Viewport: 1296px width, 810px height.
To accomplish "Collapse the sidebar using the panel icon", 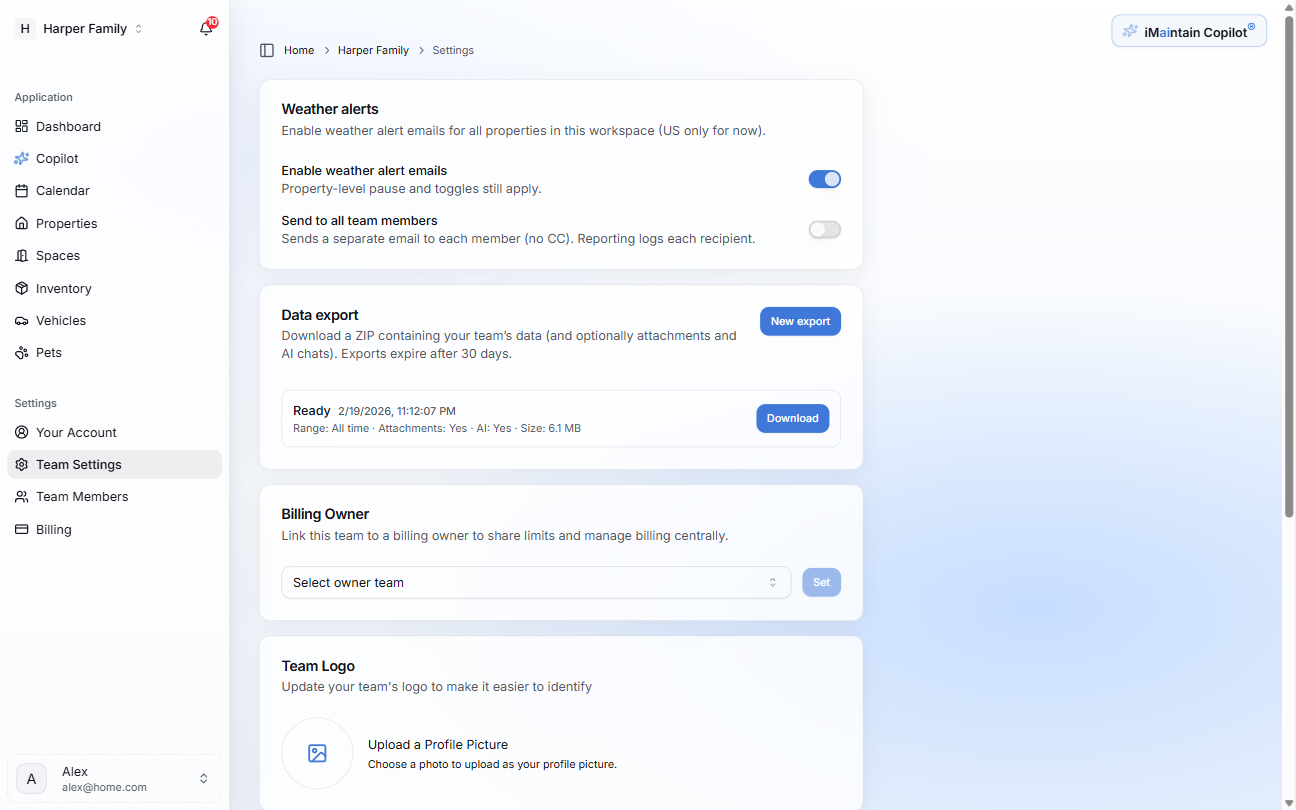I will coord(266,49).
